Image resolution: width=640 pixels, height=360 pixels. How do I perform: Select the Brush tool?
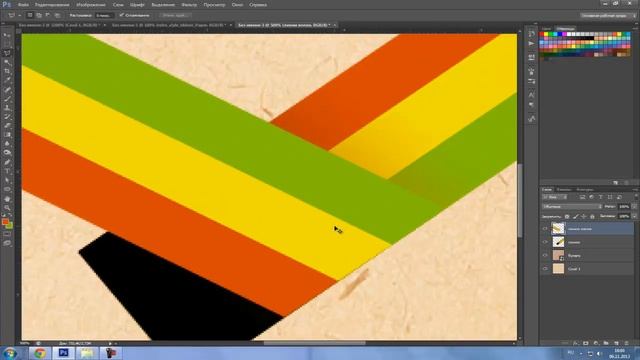7,99
